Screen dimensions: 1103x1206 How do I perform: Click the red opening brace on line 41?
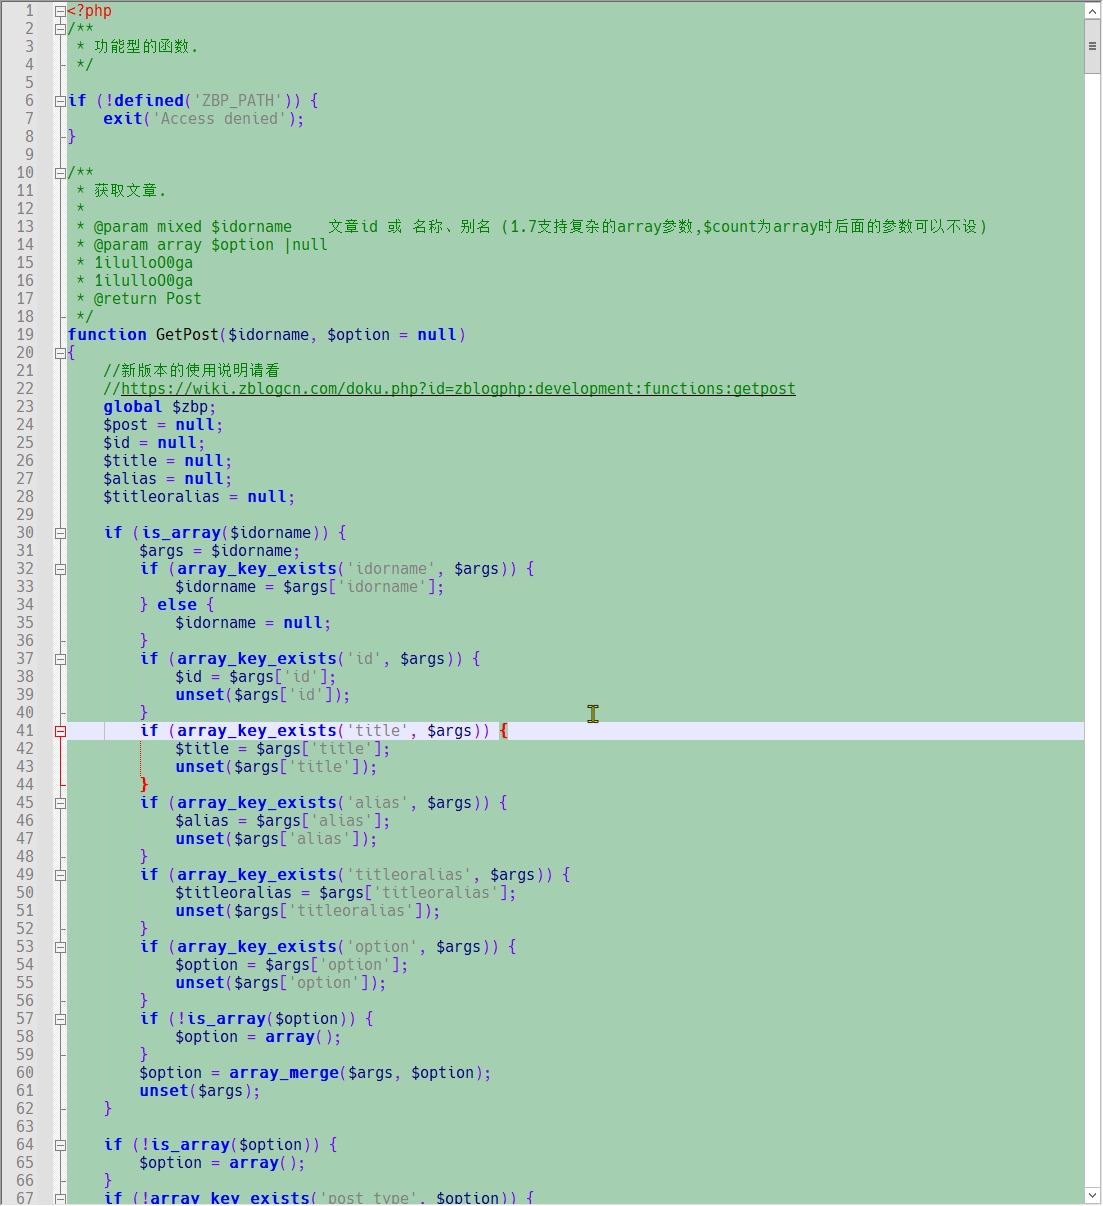[504, 731]
